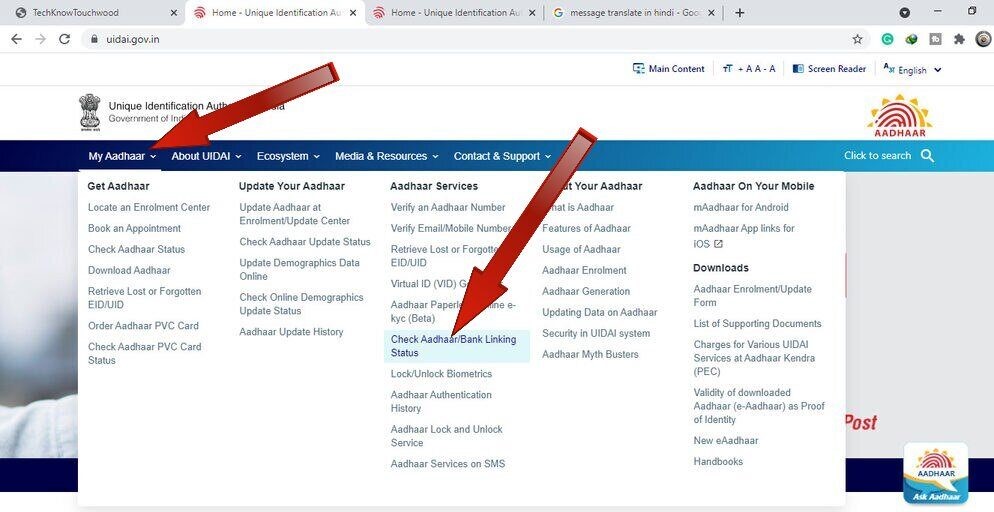Open Lock/Unlock Biometrics

[x=441, y=374]
